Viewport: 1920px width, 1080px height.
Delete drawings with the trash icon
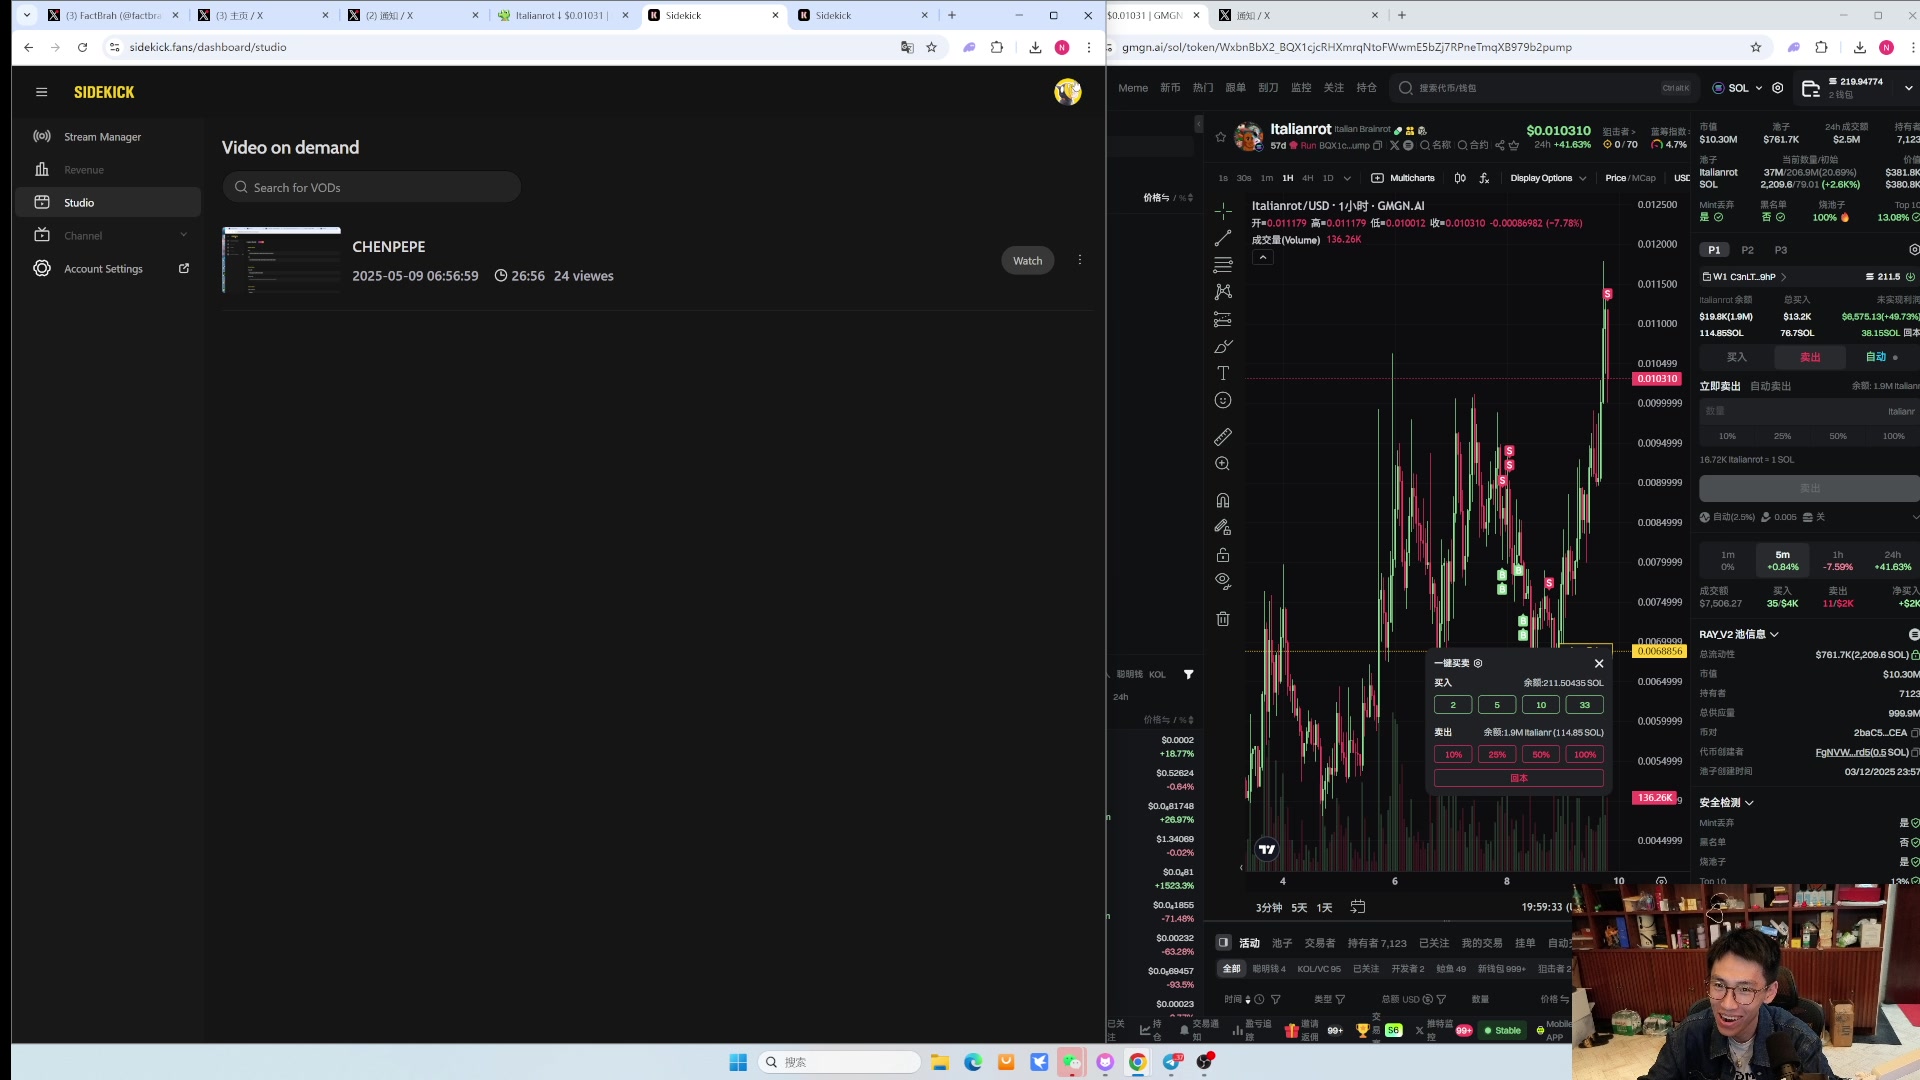tap(1223, 619)
